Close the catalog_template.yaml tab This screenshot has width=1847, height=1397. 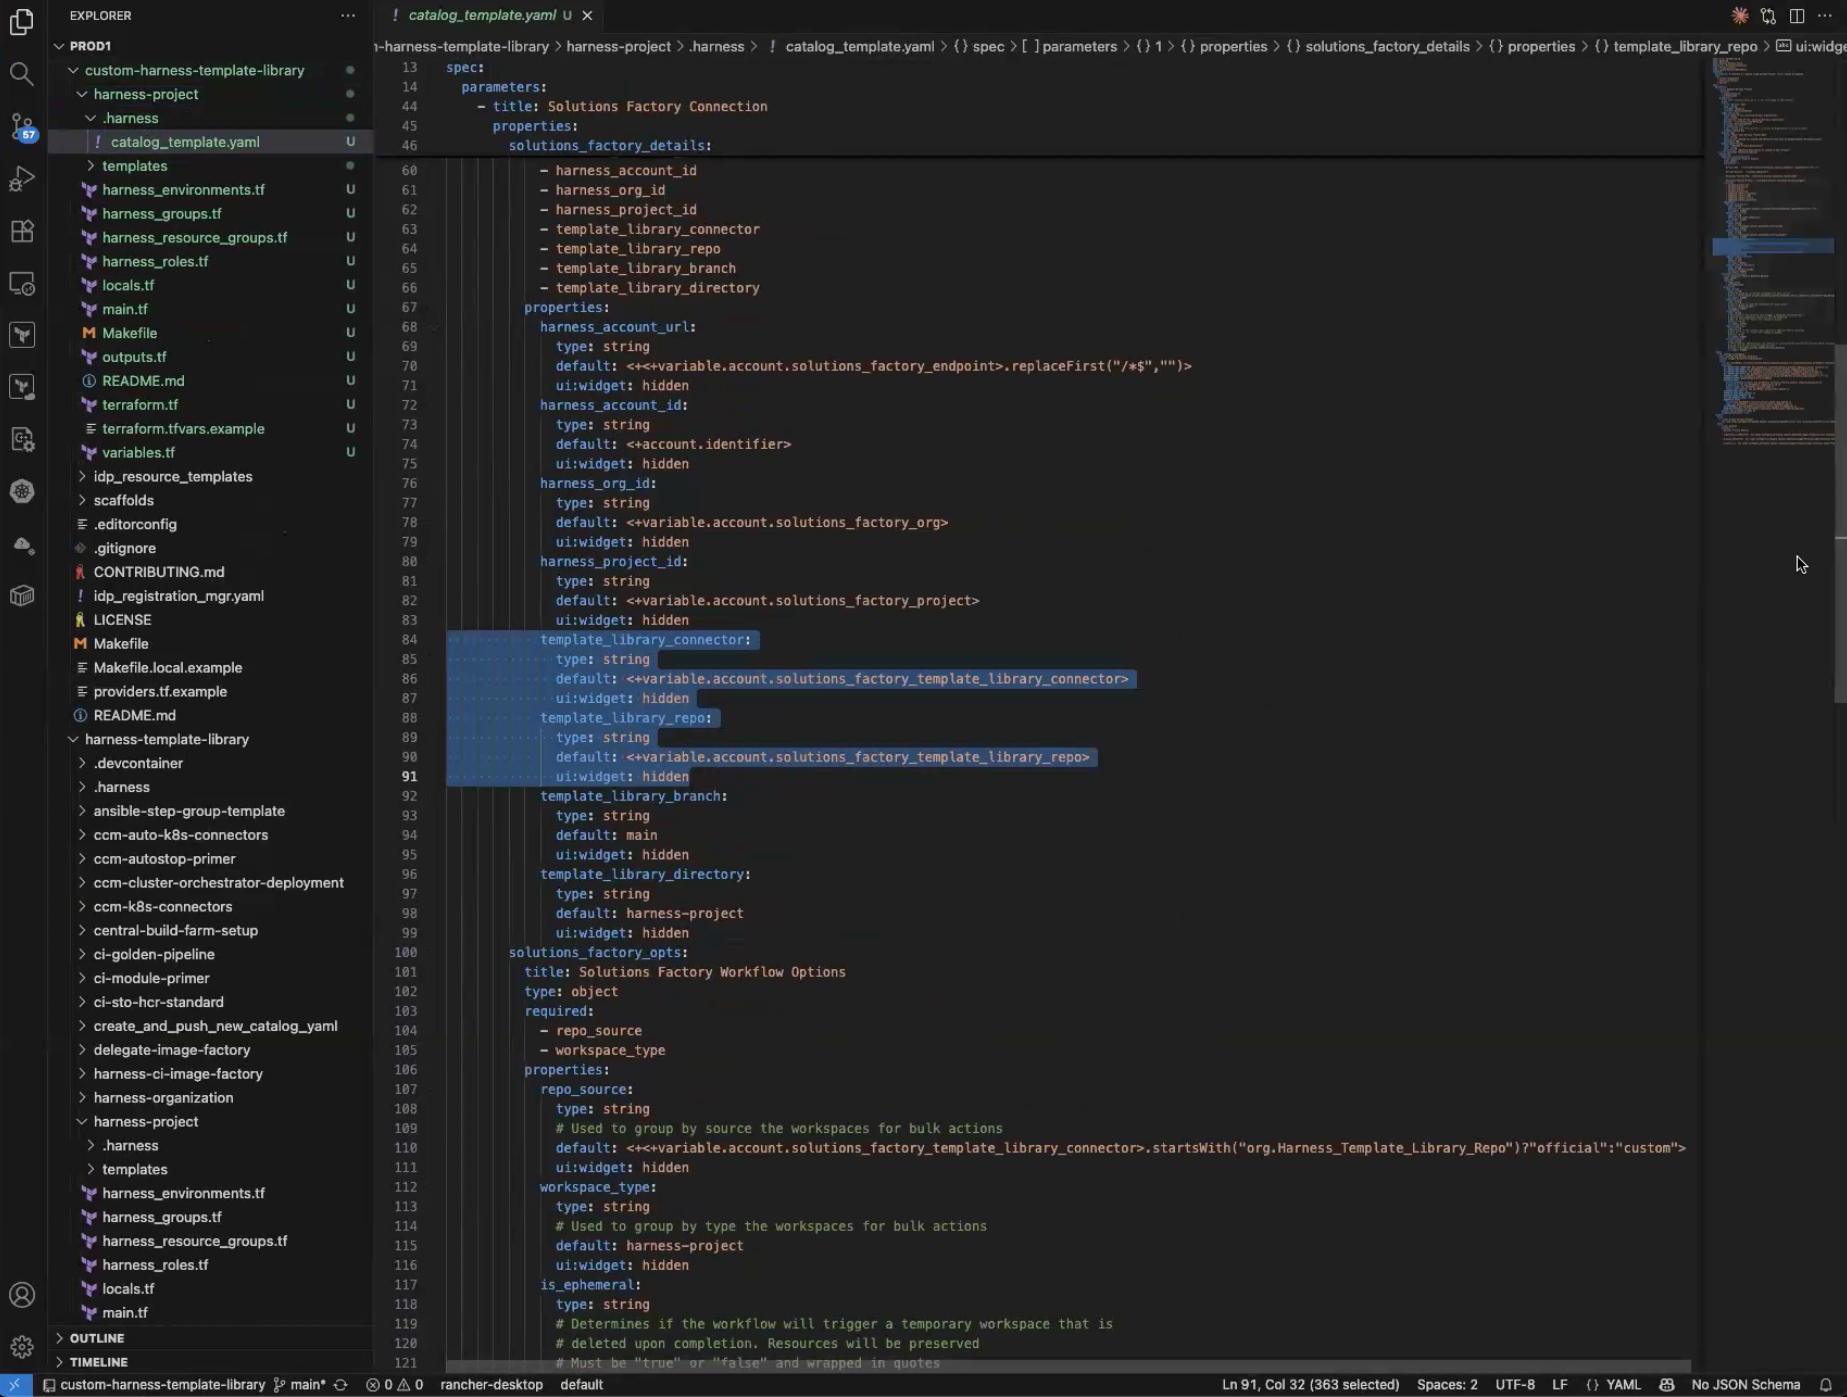point(587,15)
